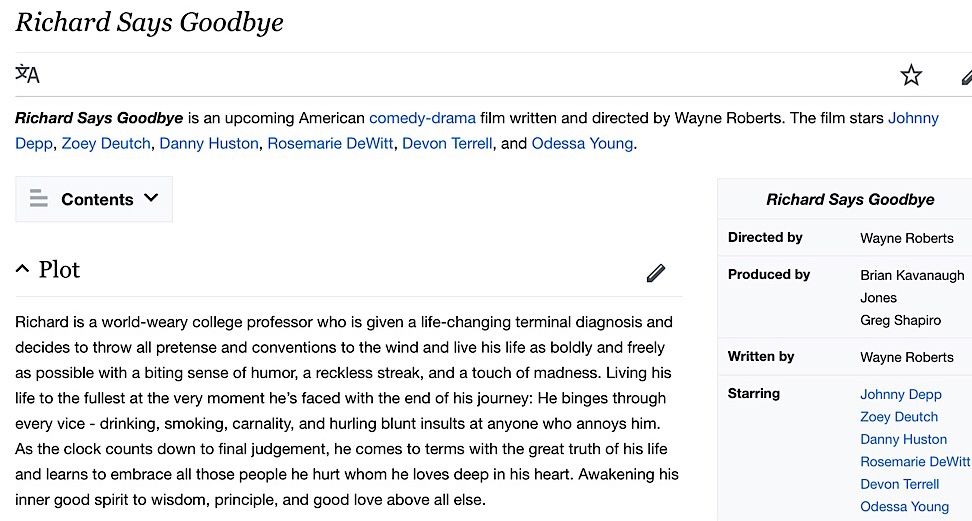Click the Contents list icon

[x=39, y=199]
